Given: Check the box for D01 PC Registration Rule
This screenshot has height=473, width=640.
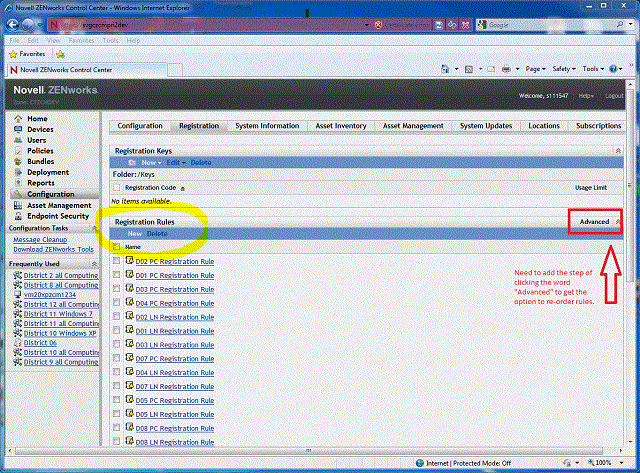Looking at the screenshot, I should [117, 275].
